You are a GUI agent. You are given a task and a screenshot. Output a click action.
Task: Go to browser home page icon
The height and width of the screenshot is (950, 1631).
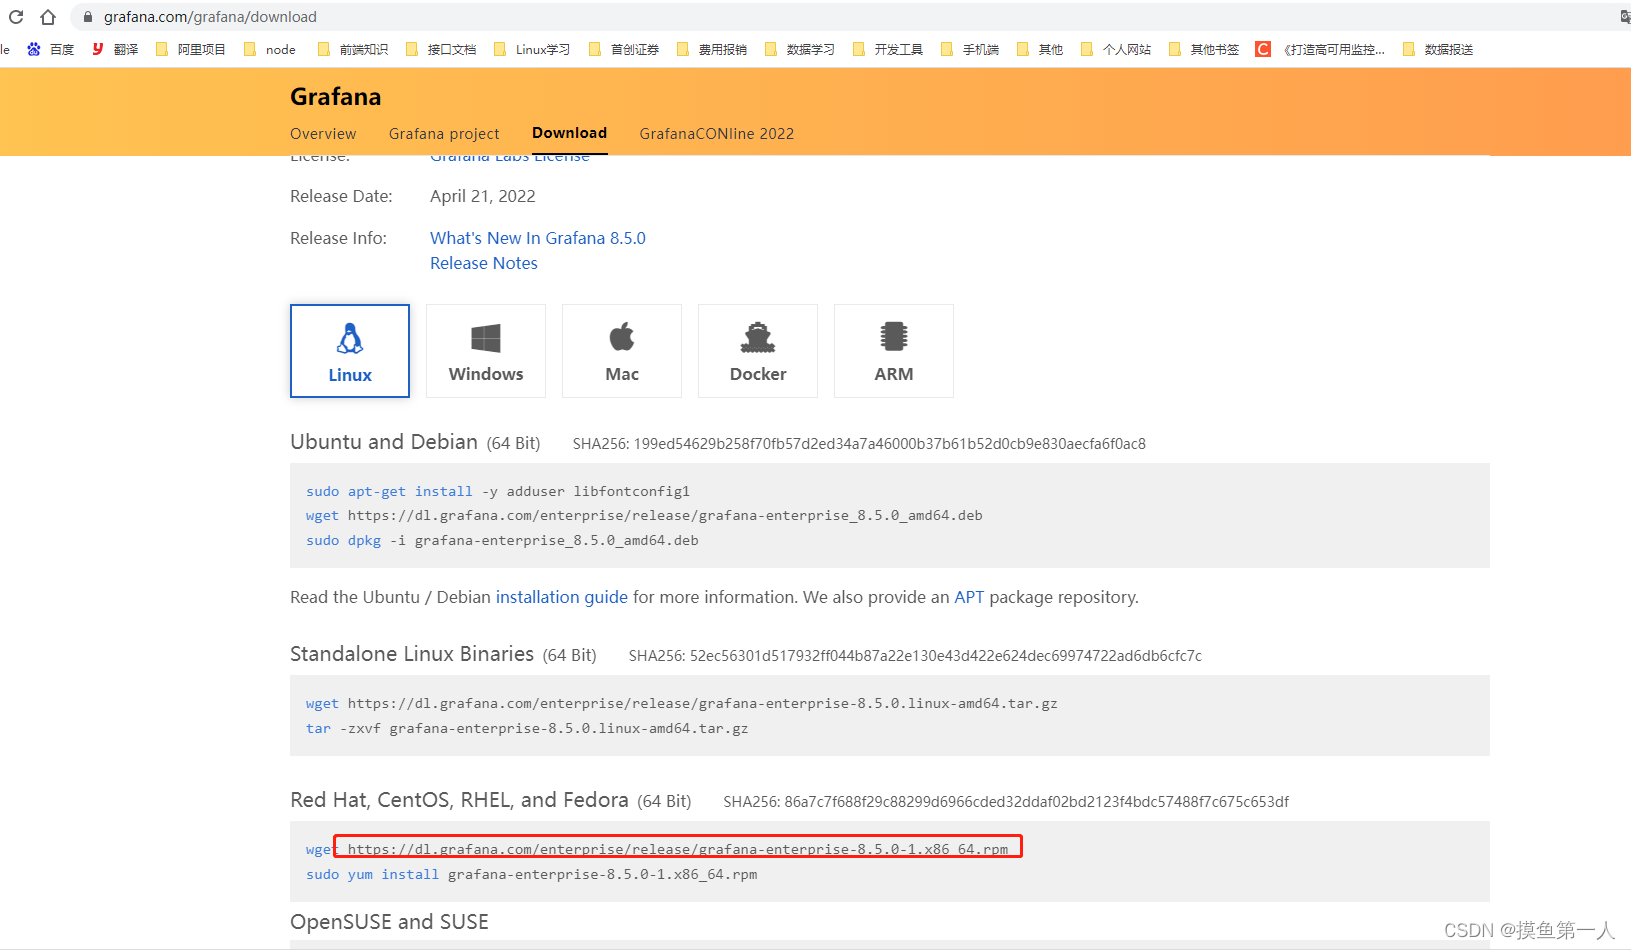[x=47, y=17]
